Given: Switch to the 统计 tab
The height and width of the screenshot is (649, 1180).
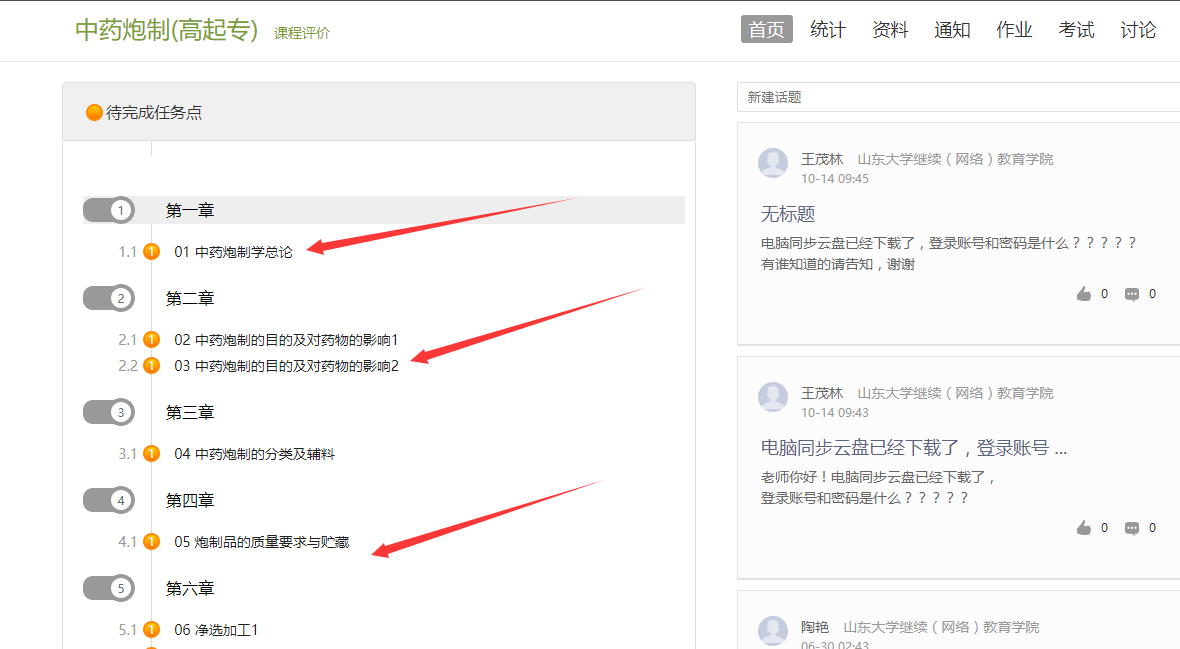Looking at the screenshot, I should coord(828,30).
